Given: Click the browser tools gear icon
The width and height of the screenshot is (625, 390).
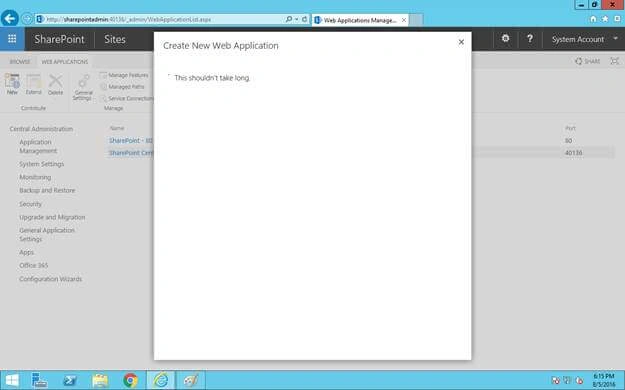Looking at the screenshot, I should coord(617,19).
